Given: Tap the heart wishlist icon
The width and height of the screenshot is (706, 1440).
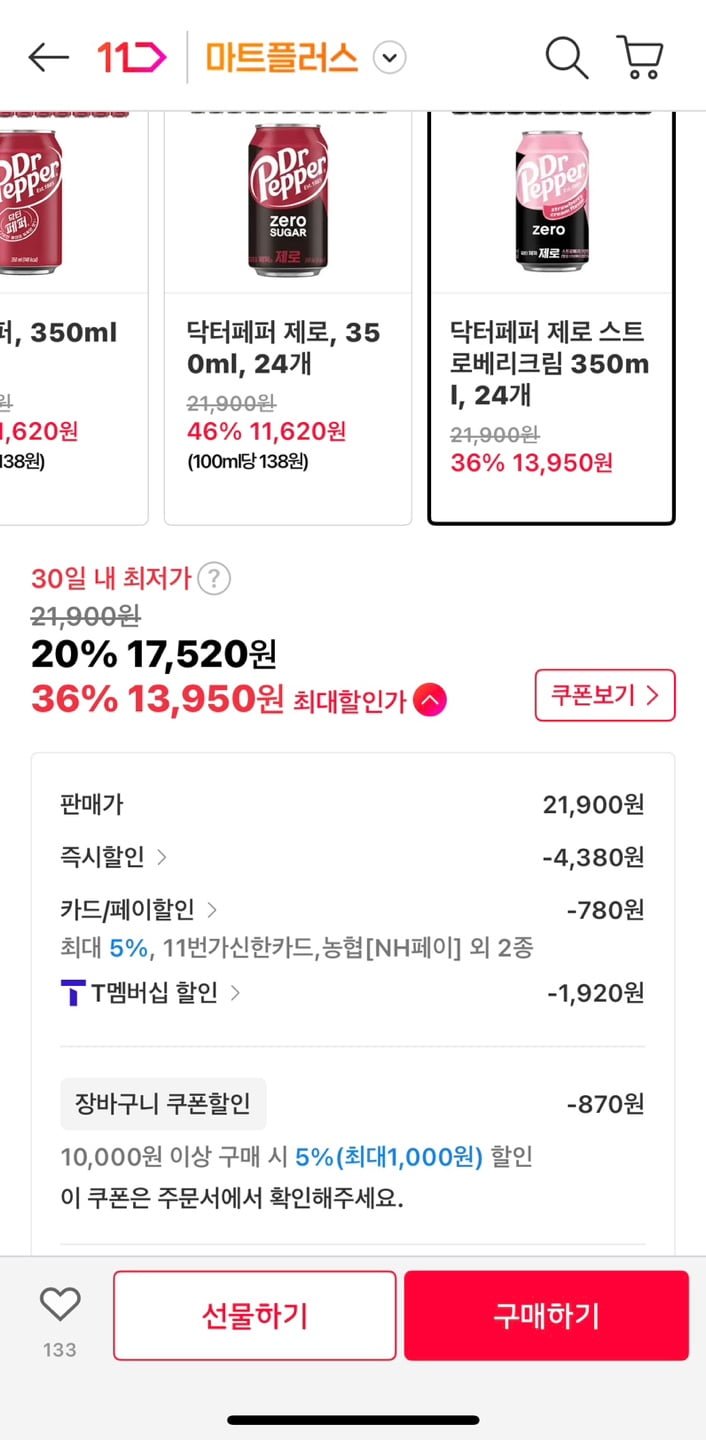Looking at the screenshot, I should (x=60, y=1304).
